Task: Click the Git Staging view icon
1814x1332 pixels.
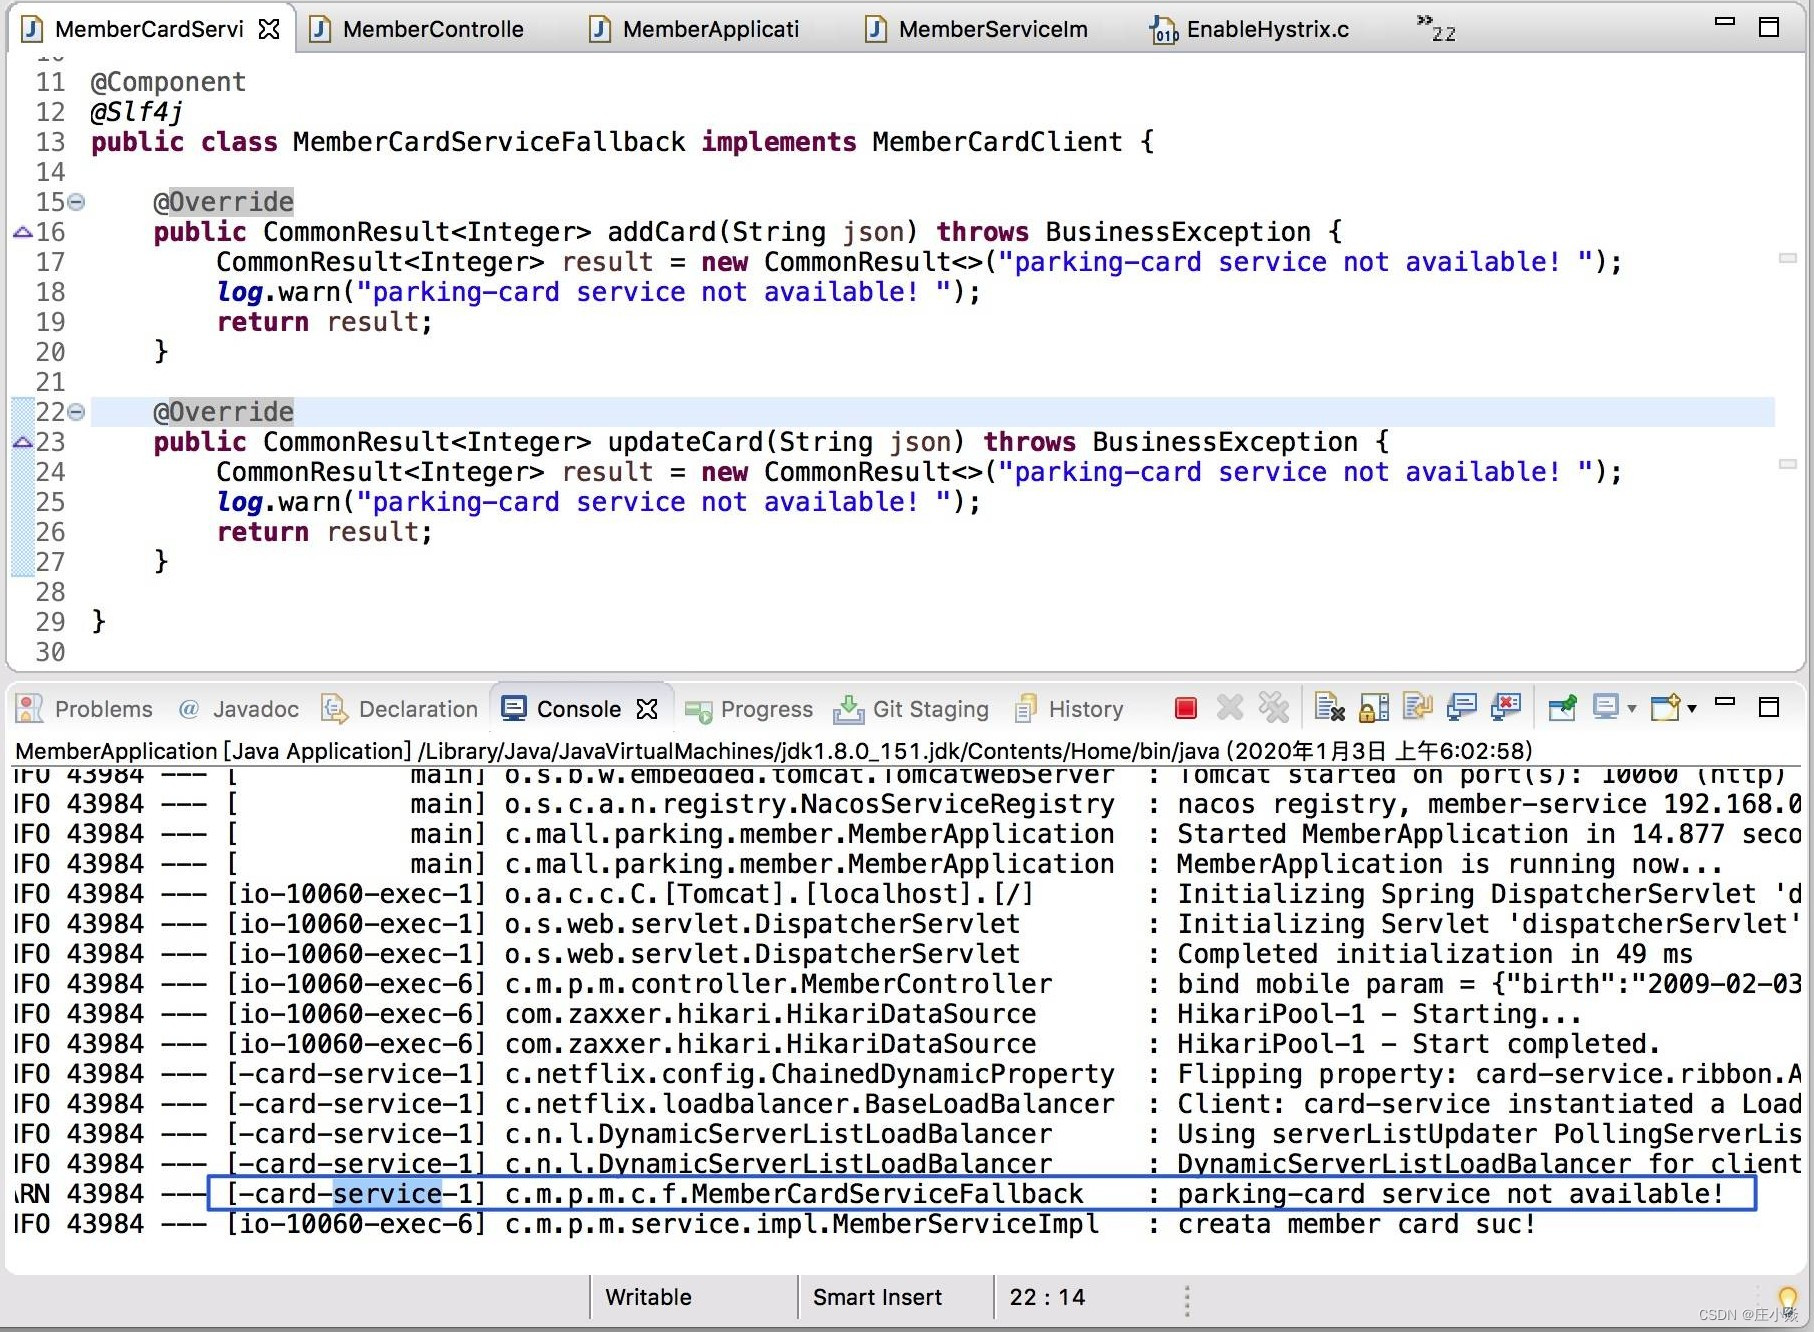Action: (849, 708)
